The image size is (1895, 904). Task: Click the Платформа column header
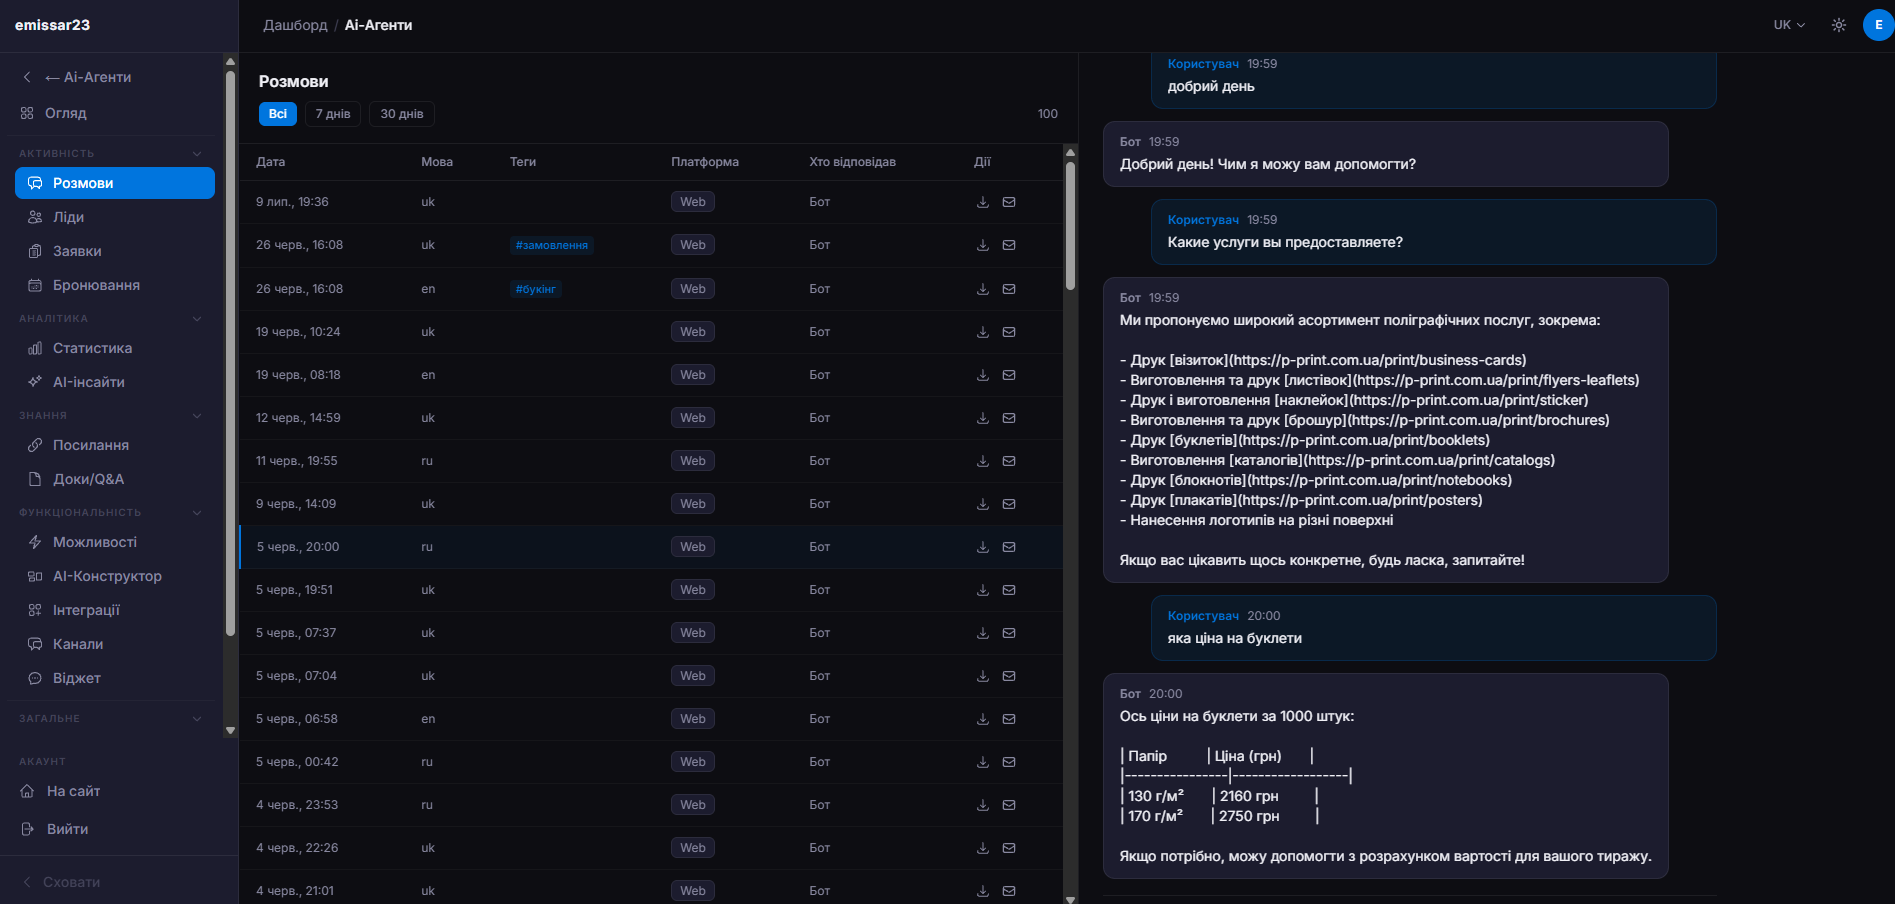pos(705,162)
